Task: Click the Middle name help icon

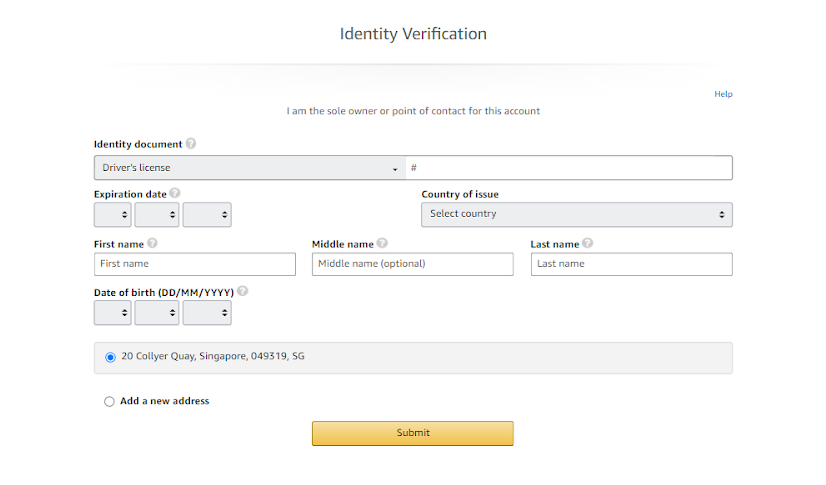Action: [382, 243]
